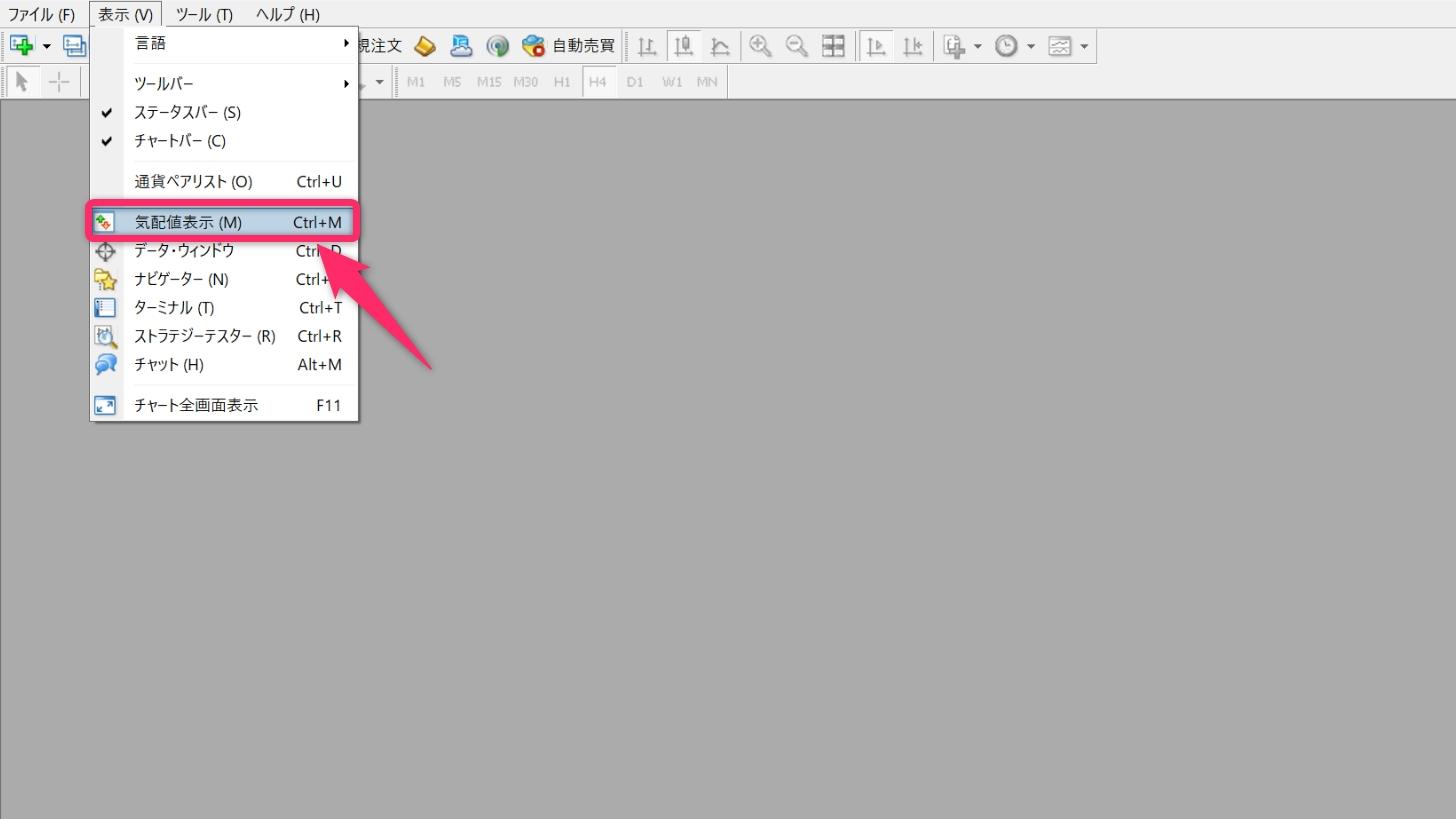Open the periodicity clock dropdown arrow
The image size is (1456, 819).
(1031, 46)
